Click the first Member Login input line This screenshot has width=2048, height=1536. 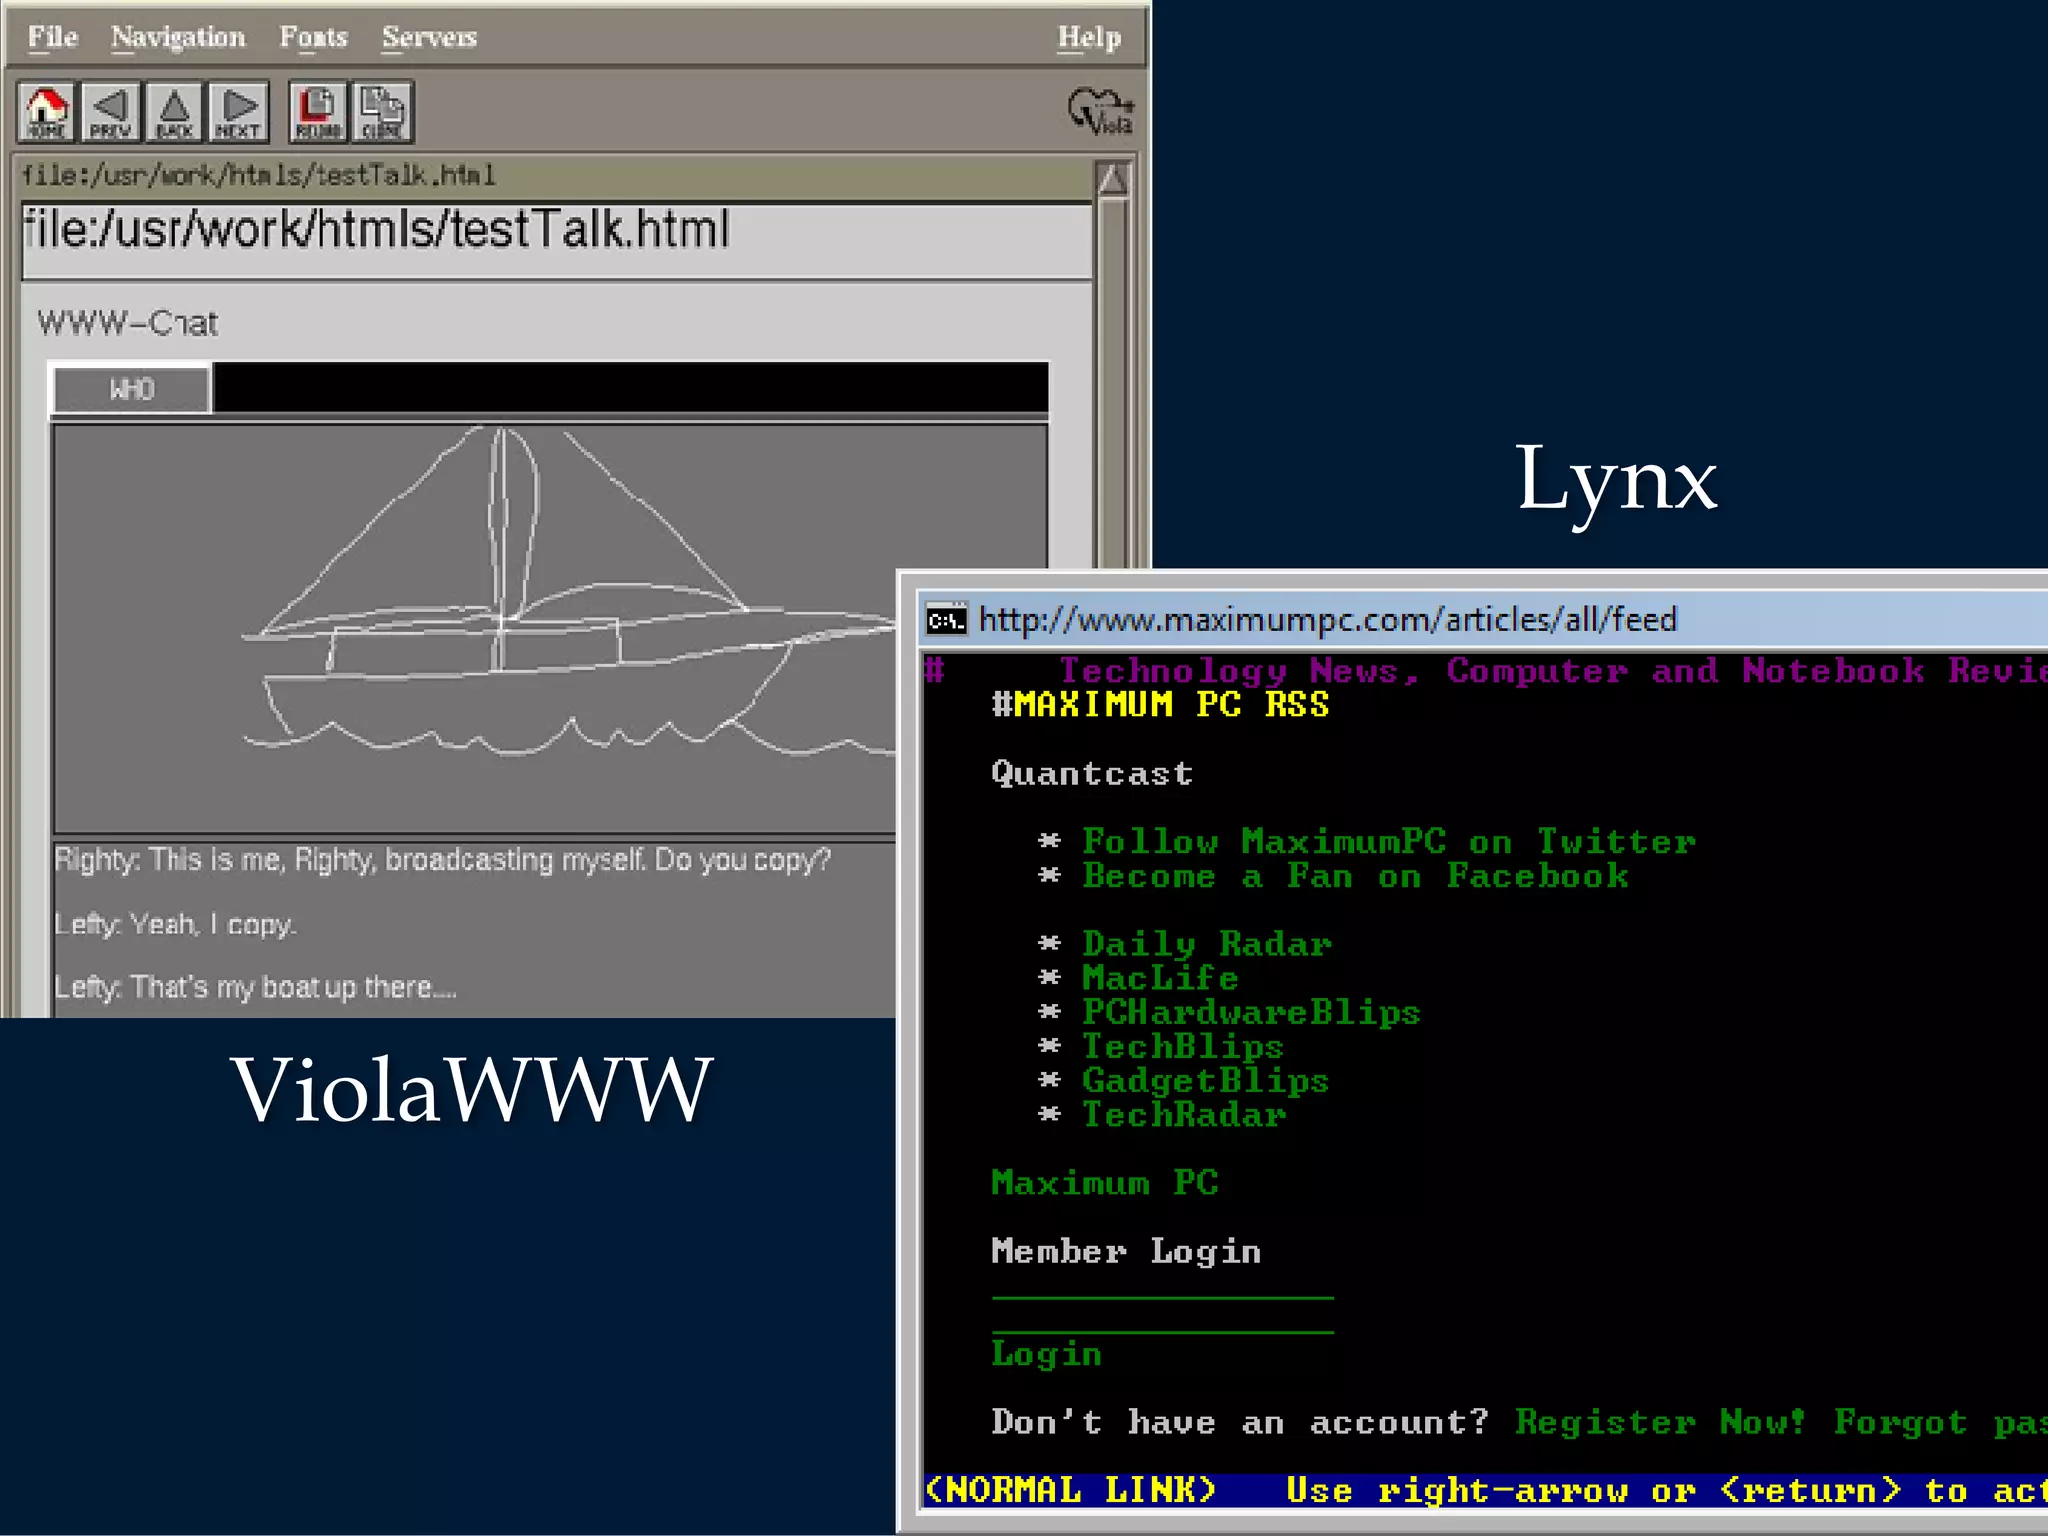(1162, 1297)
